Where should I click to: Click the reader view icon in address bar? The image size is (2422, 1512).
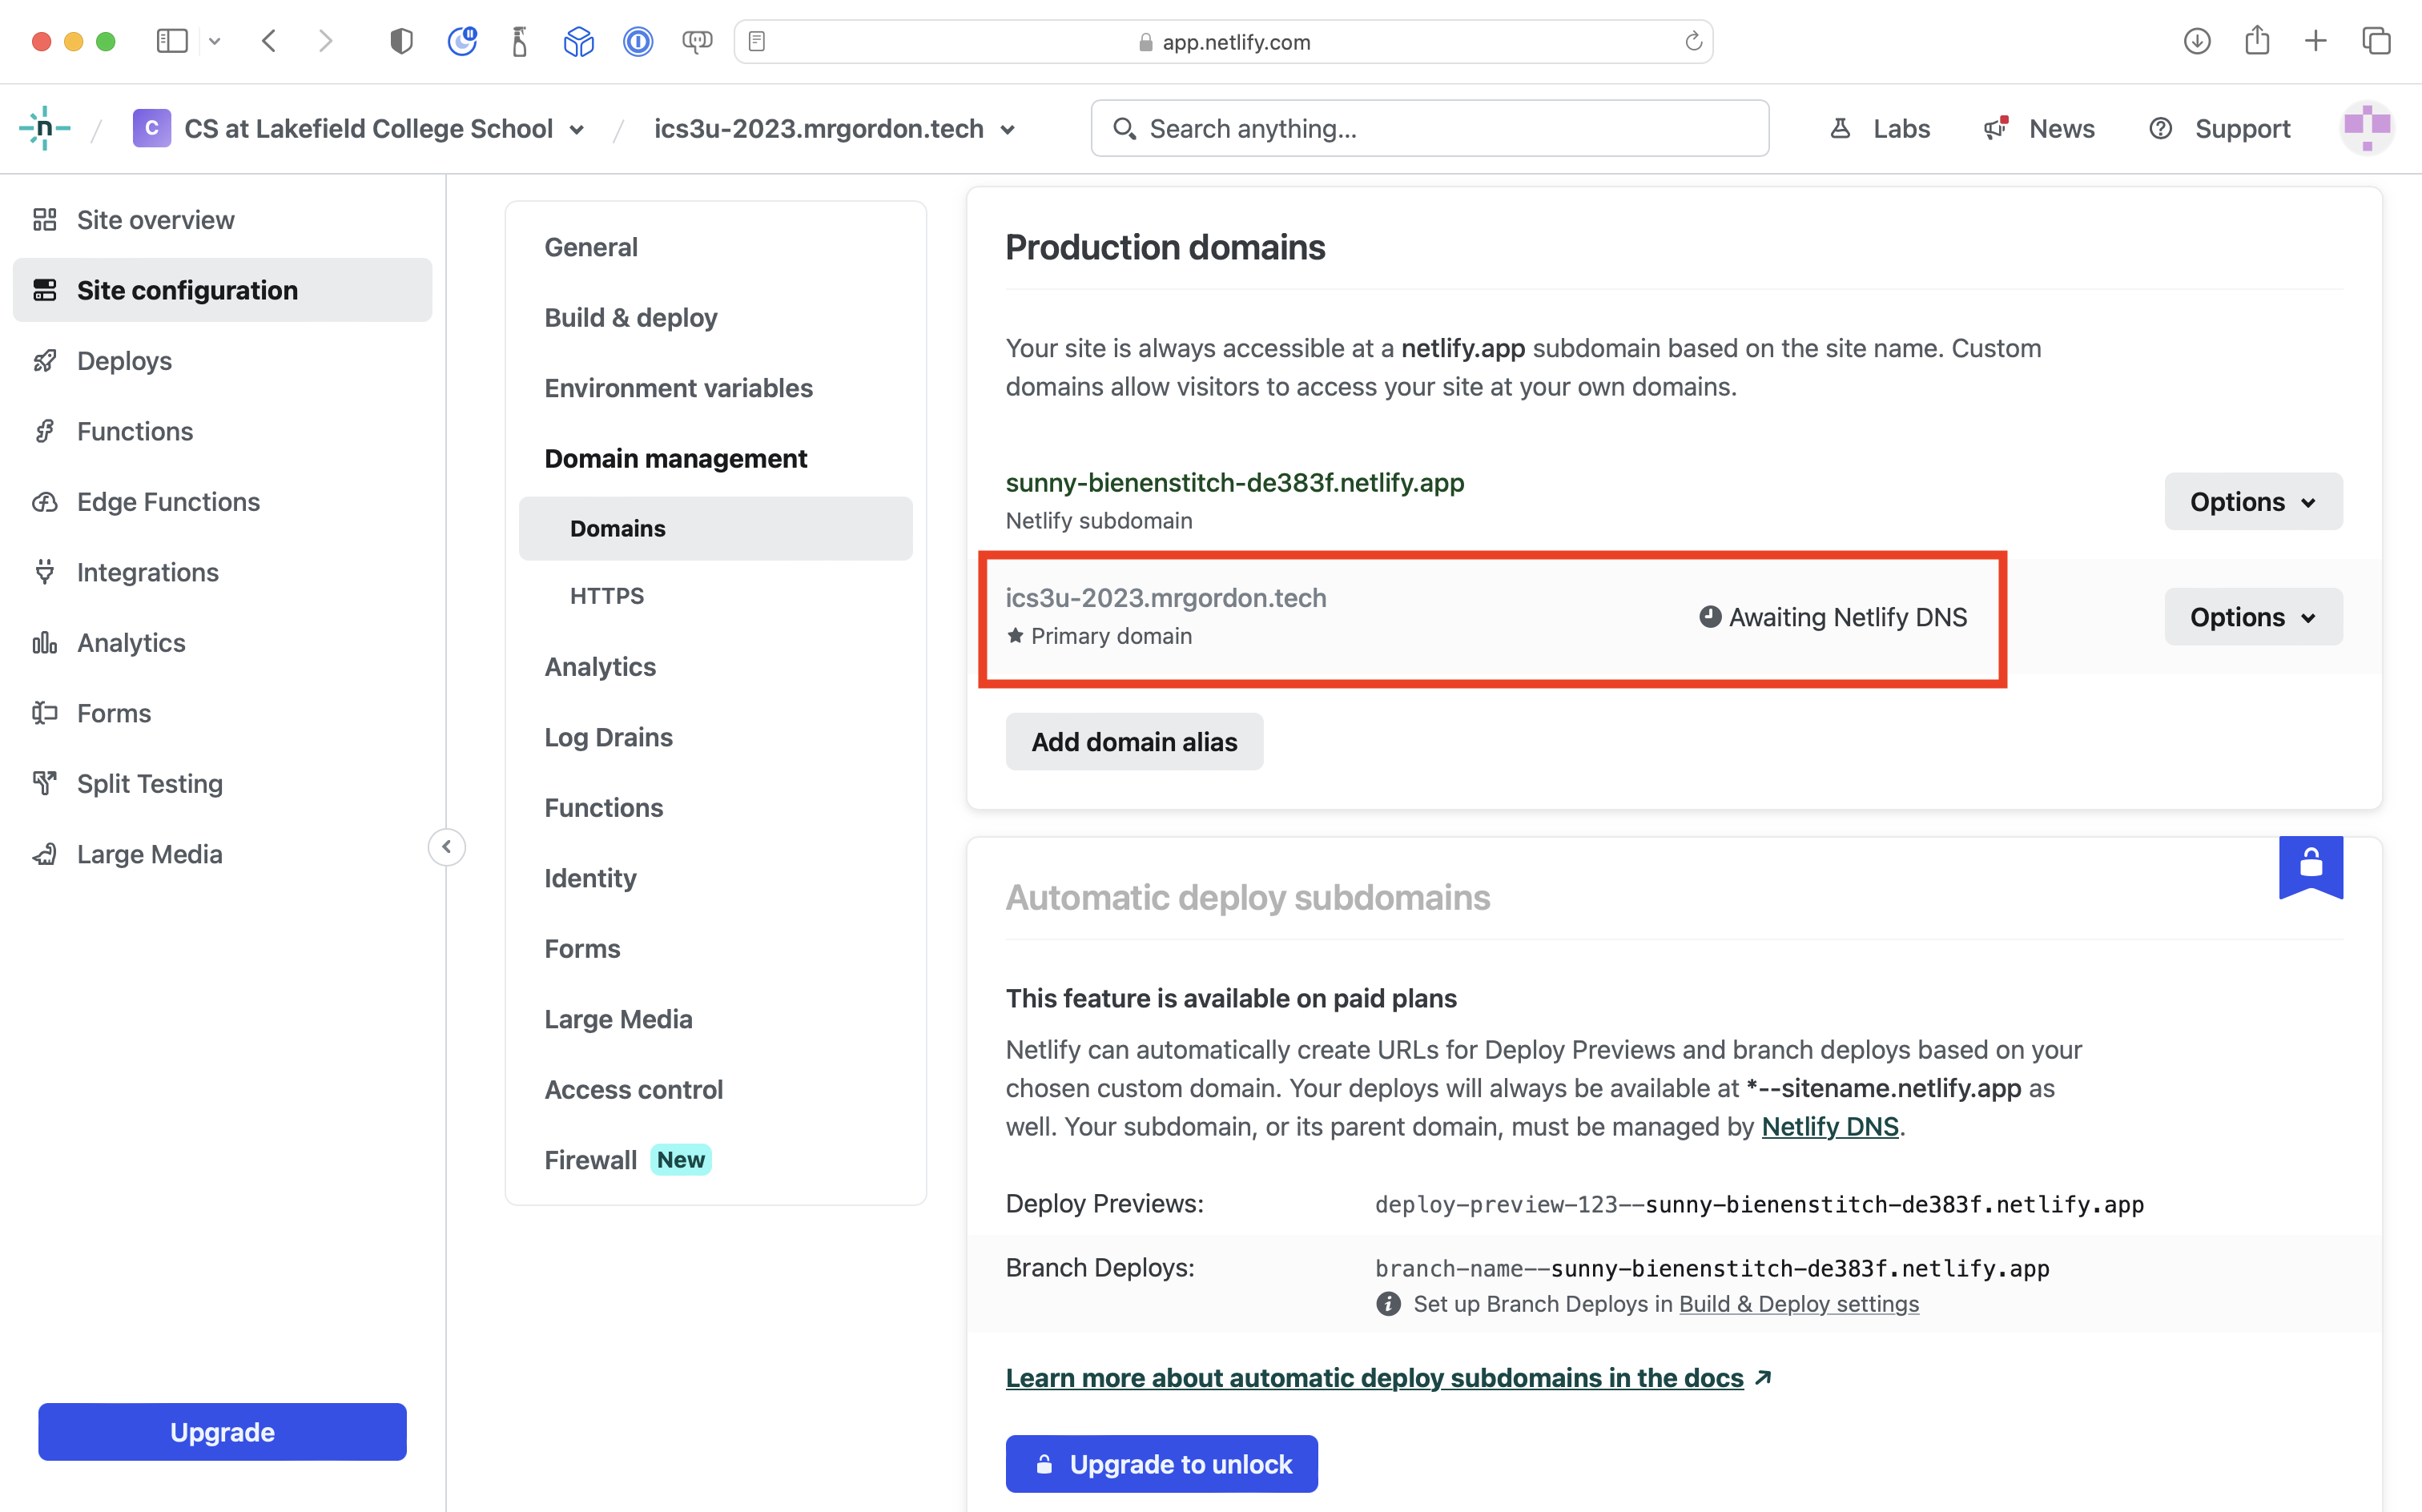coord(757,41)
